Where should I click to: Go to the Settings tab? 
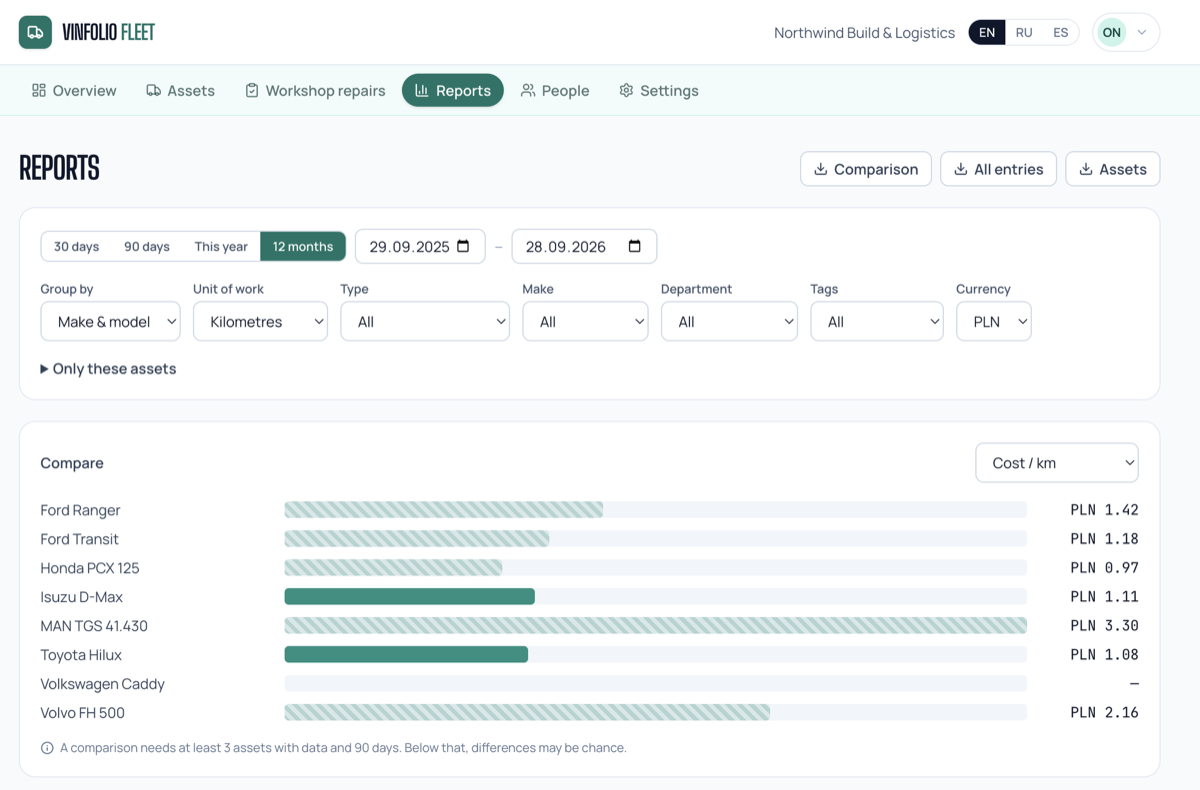click(659, 90)
